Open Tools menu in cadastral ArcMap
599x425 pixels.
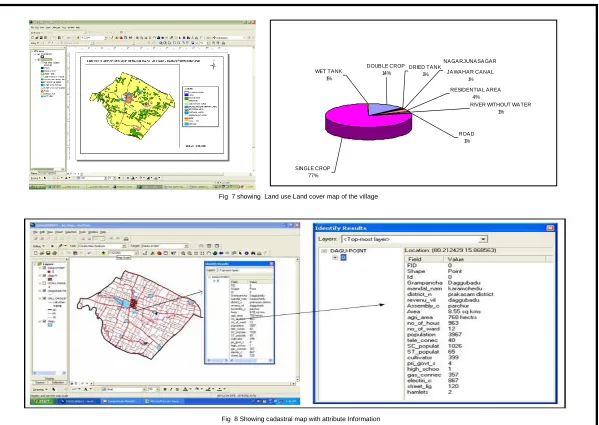click(x=82, y=232)
